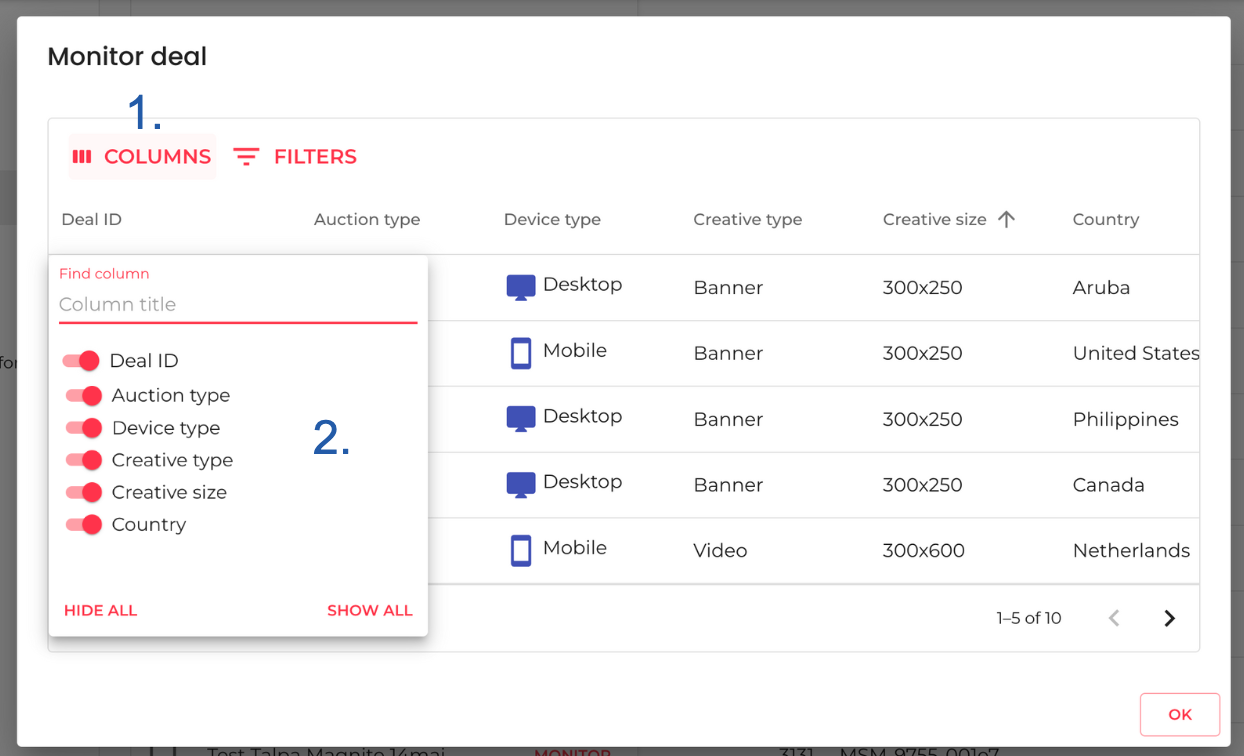Go to the next page of results
Viewport: 1244px width, 756px height.
[x=1169, y=618]
